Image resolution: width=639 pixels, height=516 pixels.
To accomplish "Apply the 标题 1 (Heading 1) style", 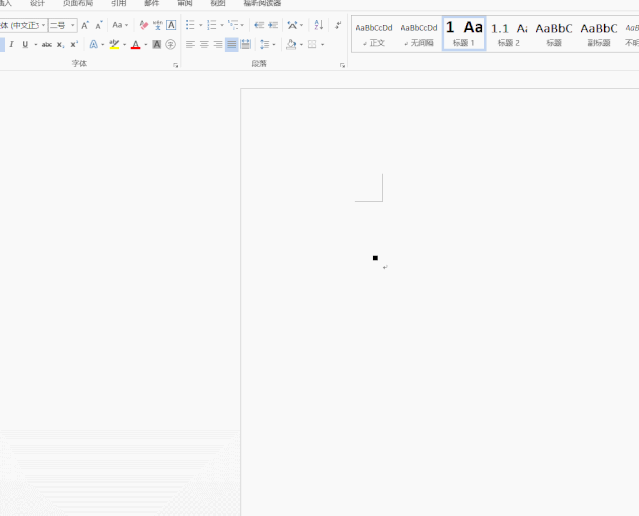I will (464, 34).
